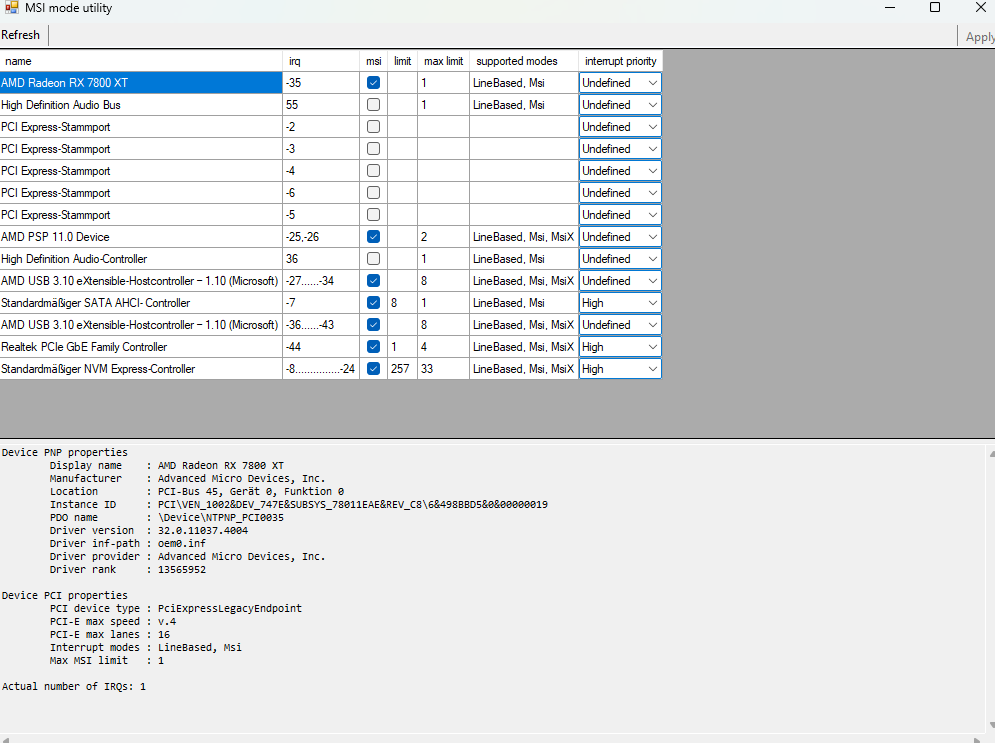This screenshot has height=743, width=995.
Task: Uncheck MSI for Realtek PCIe GbE Family Controller
Action: (x=373, y=346)
